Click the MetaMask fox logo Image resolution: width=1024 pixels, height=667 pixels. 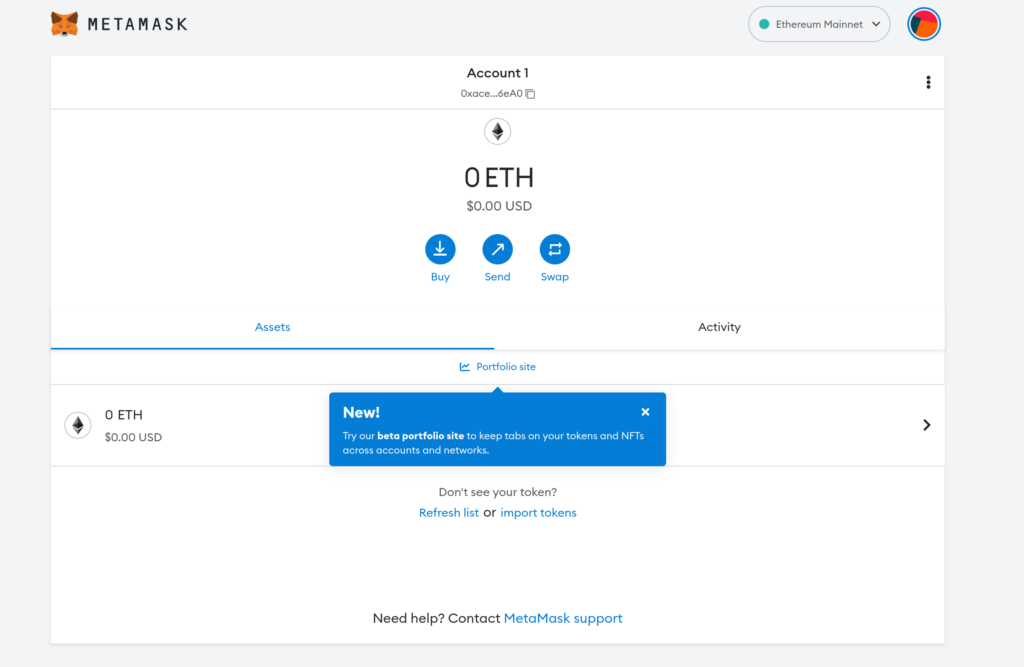(65, 24)
